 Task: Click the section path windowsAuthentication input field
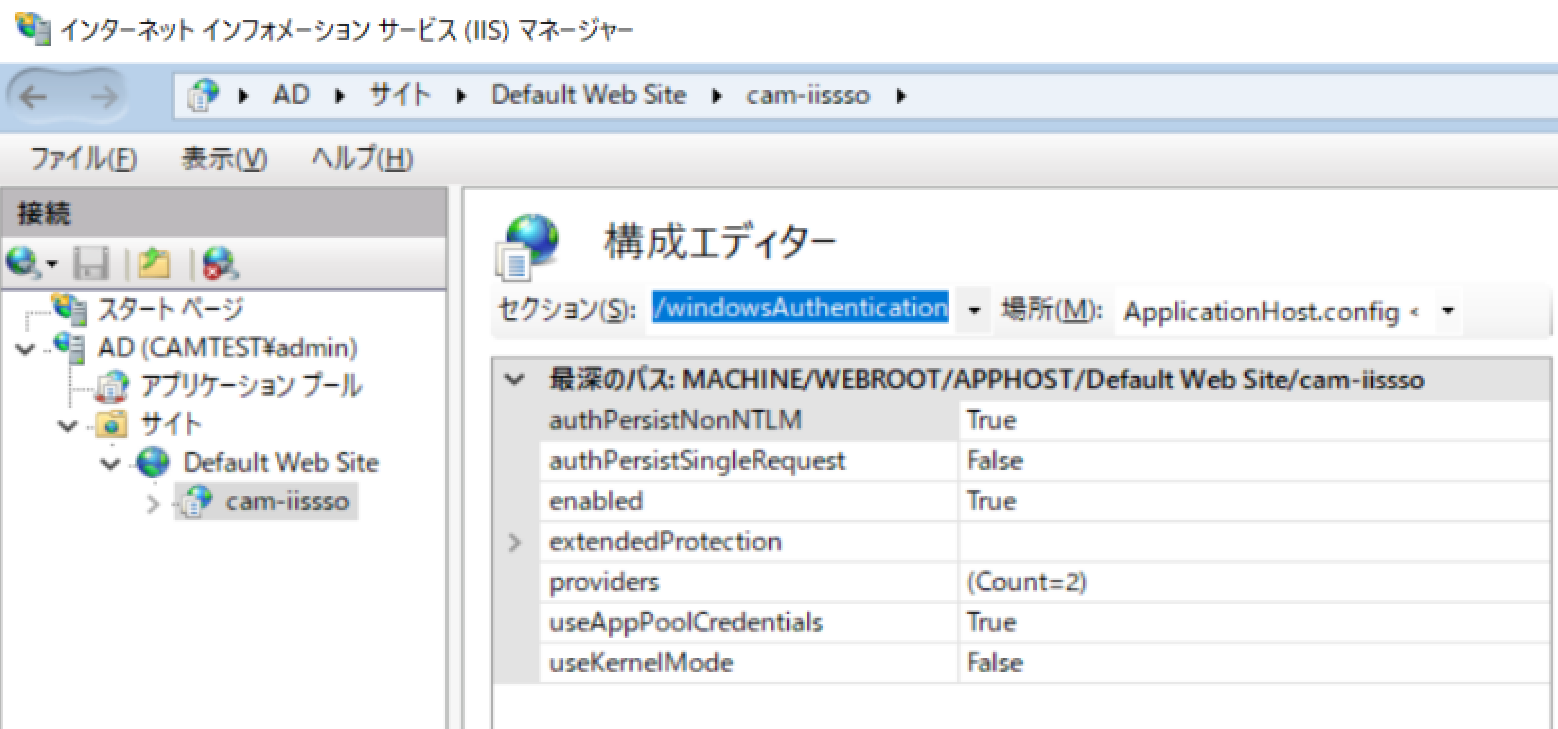pos(800,309)
